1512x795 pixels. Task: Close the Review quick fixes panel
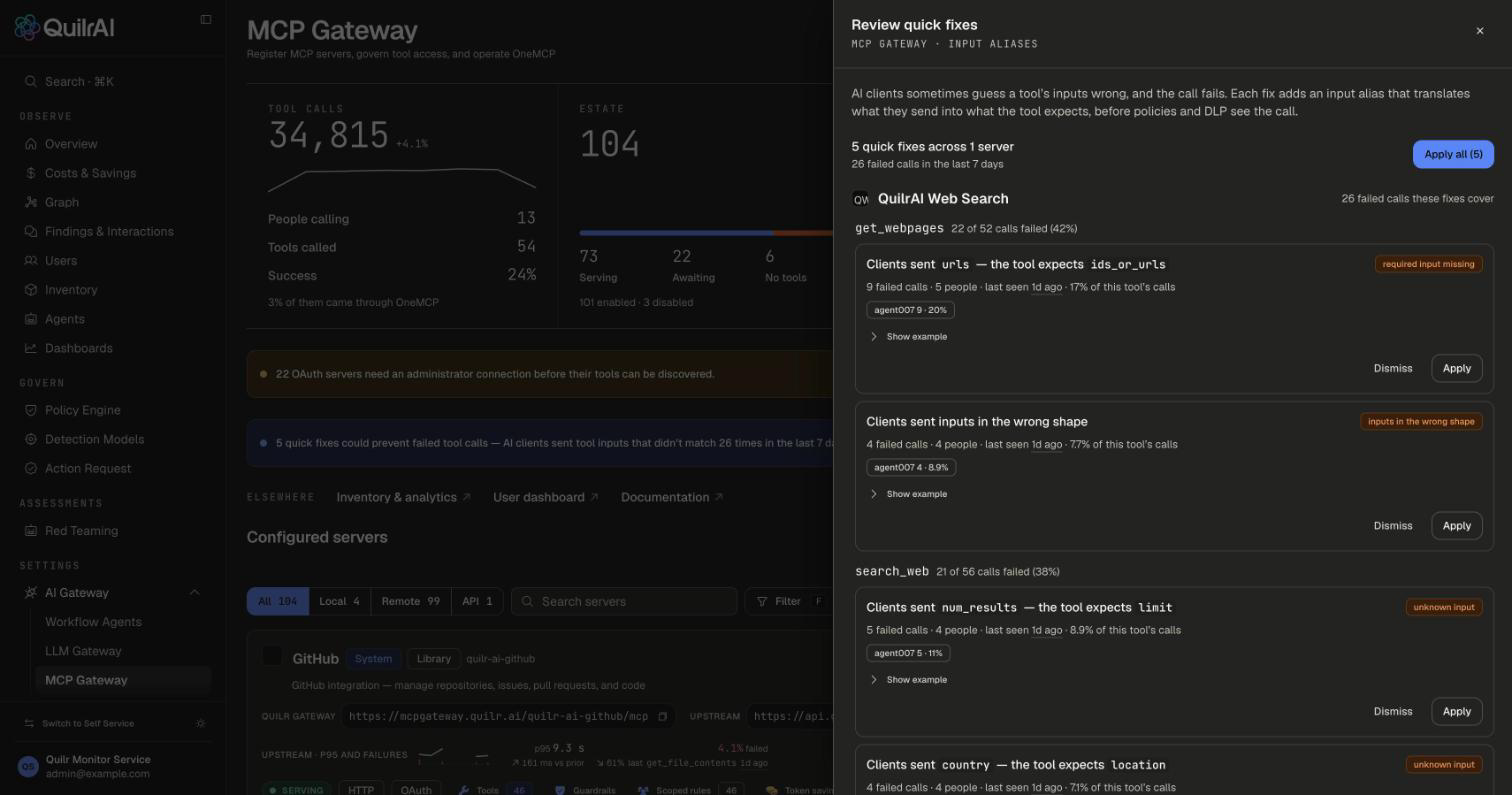pos(1480,31)
